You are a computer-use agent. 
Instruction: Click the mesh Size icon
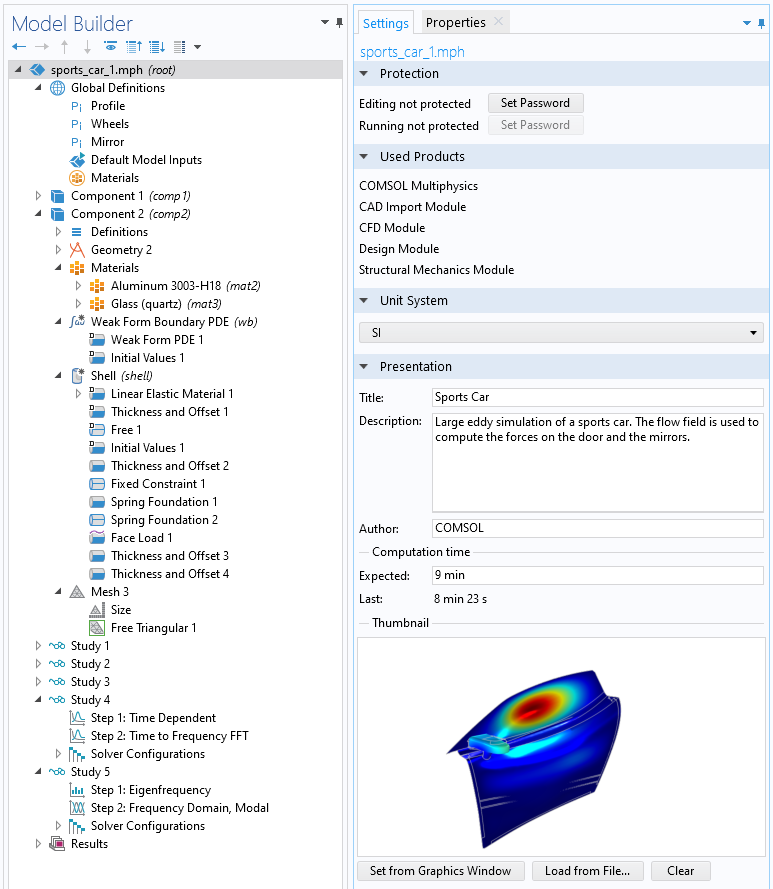[97, 610]
